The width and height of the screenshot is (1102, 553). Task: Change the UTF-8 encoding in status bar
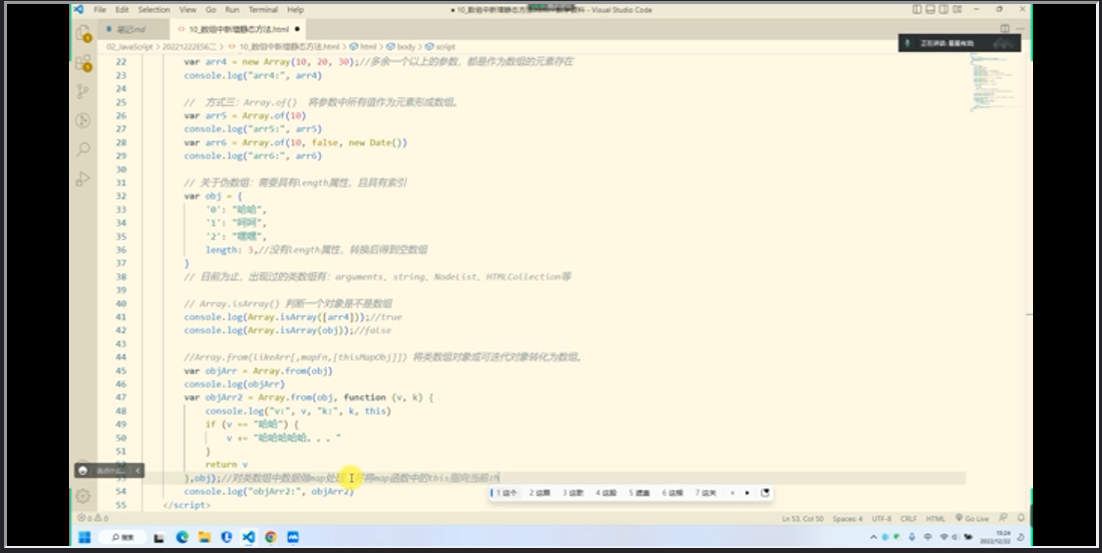coord(881,519)
